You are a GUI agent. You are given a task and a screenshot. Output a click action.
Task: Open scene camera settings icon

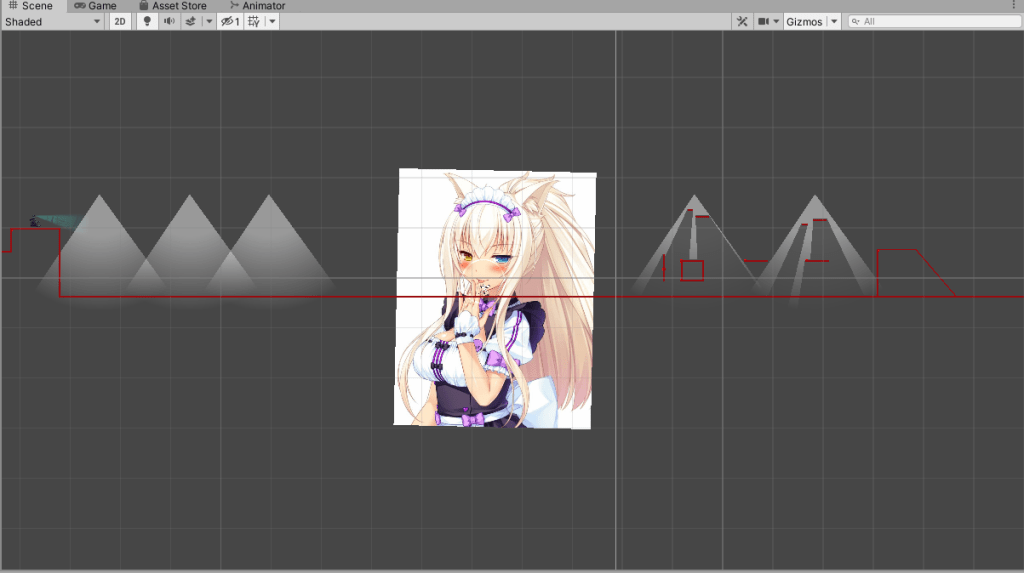click(764, 21)
